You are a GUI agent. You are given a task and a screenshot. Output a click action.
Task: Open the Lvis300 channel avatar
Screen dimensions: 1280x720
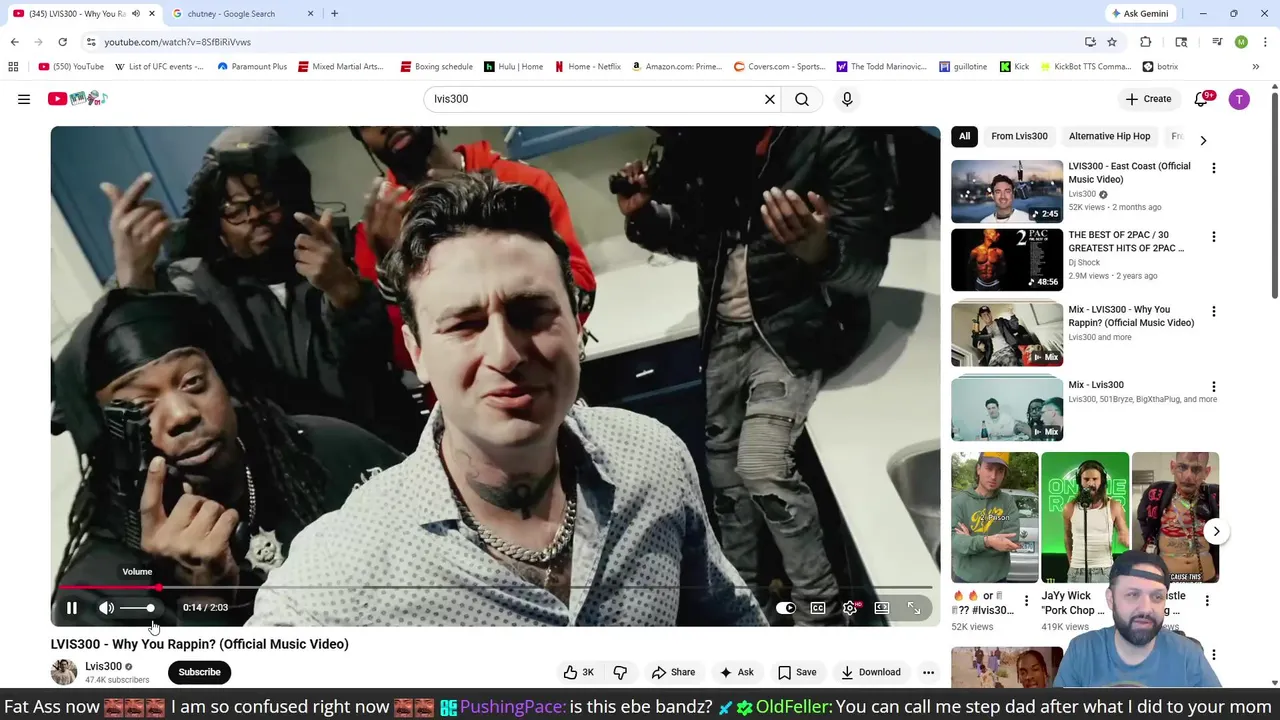click(x=64, y=672)
